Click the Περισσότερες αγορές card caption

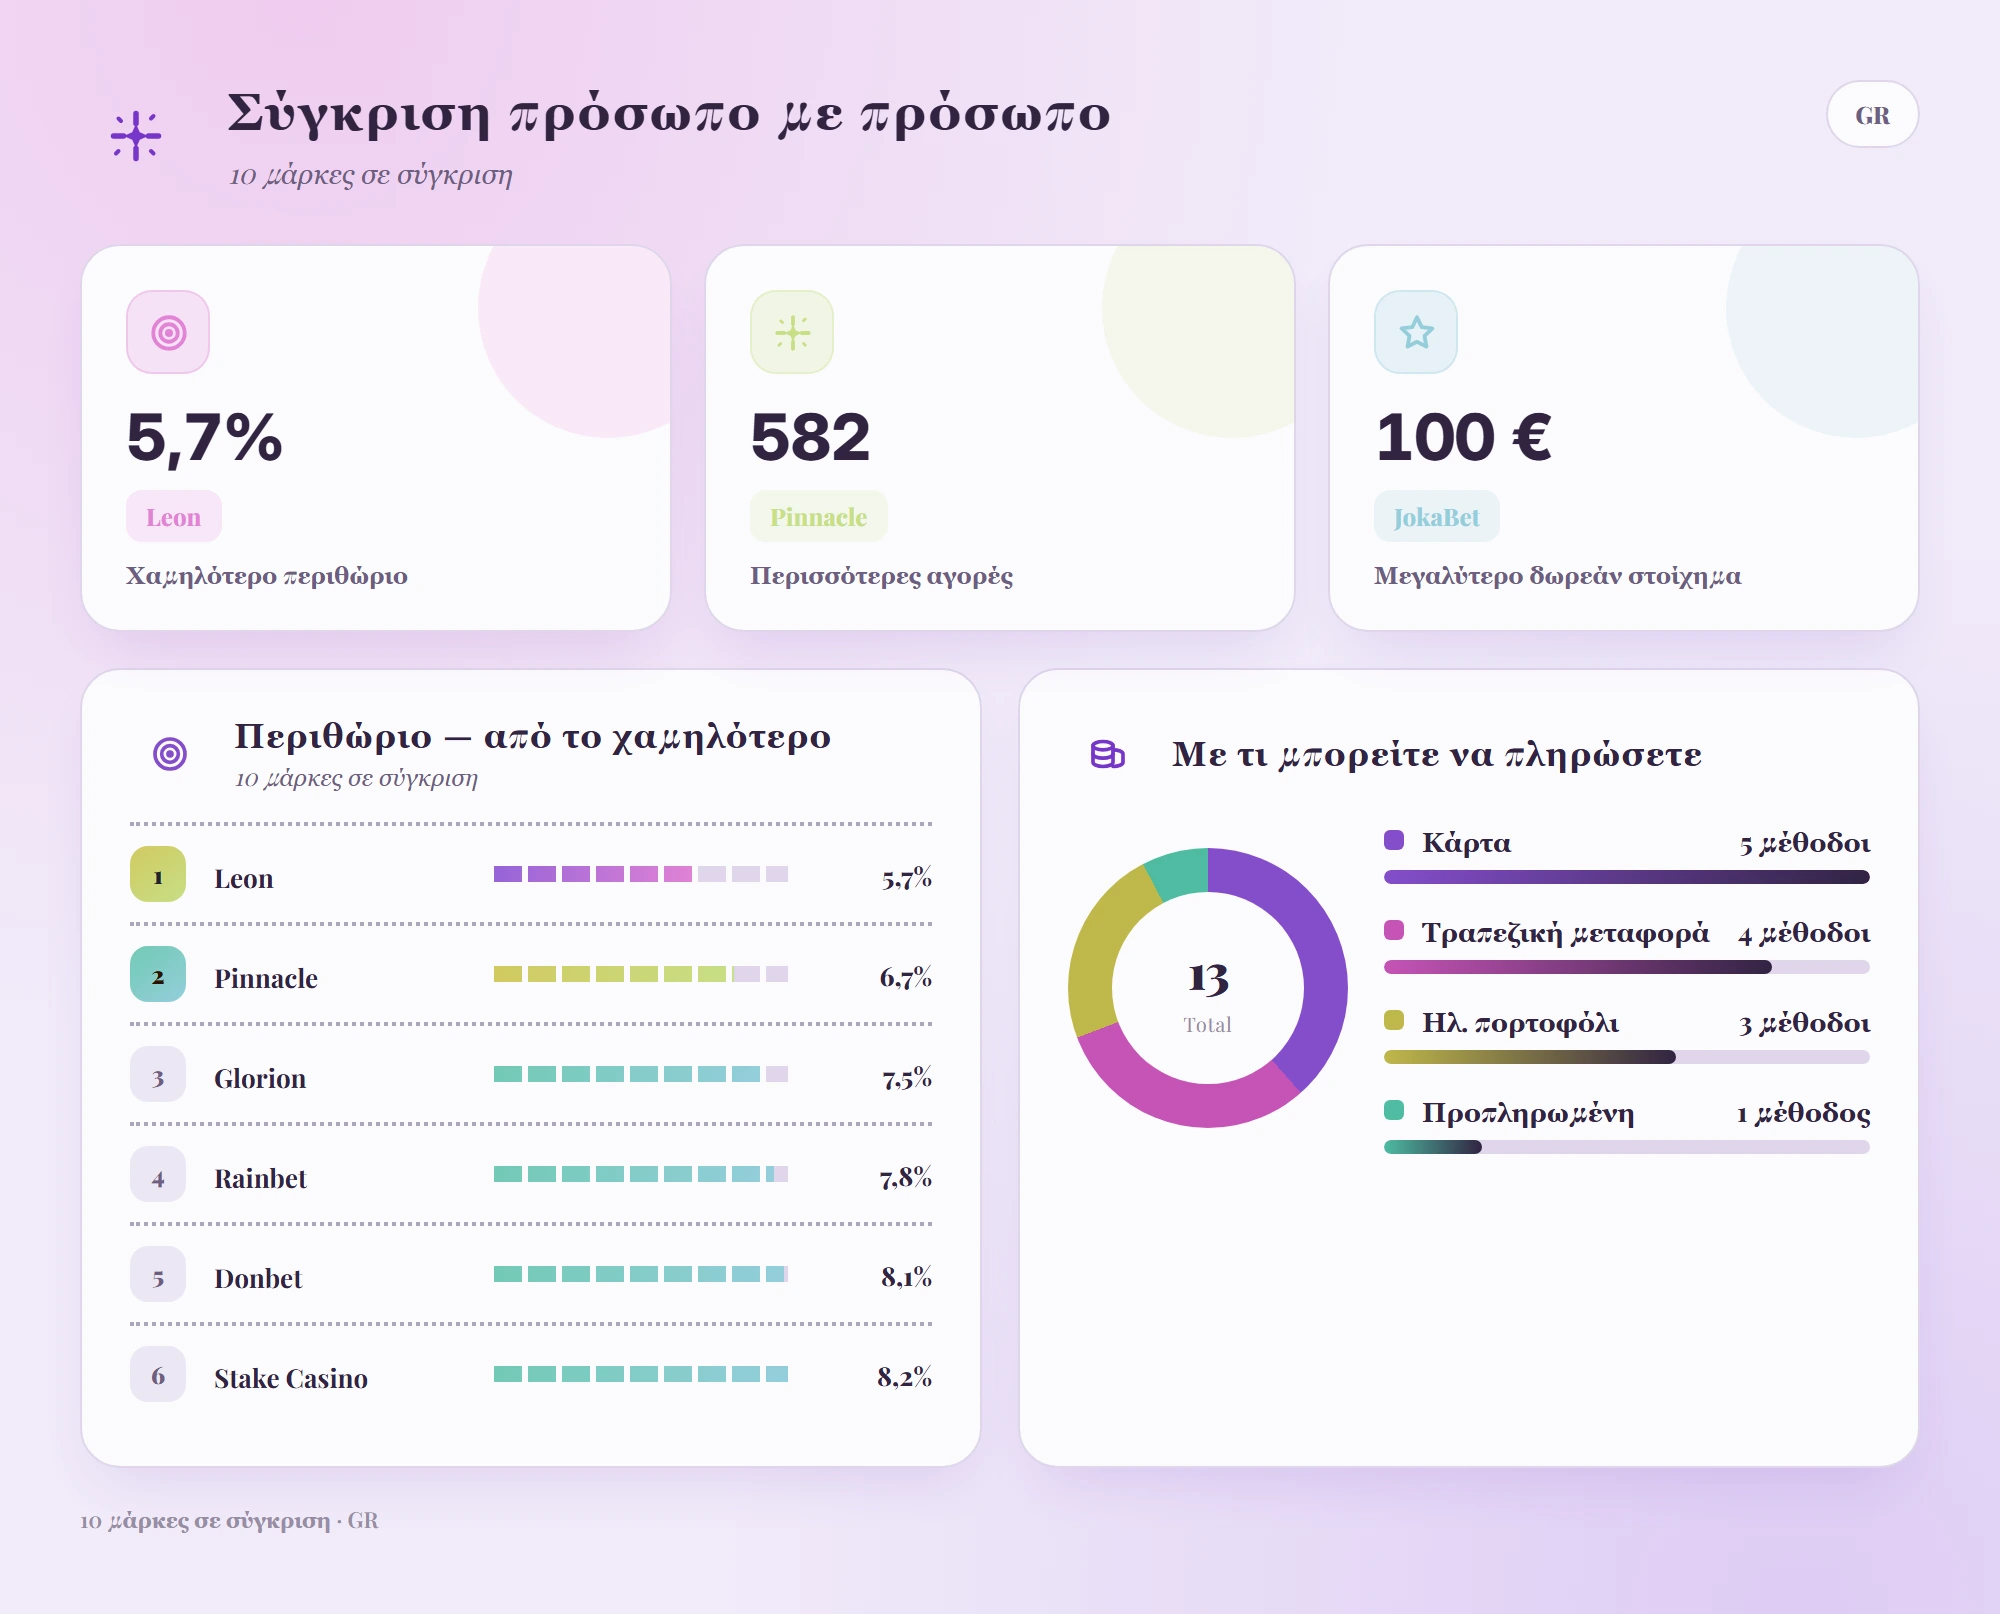(882, 576)
